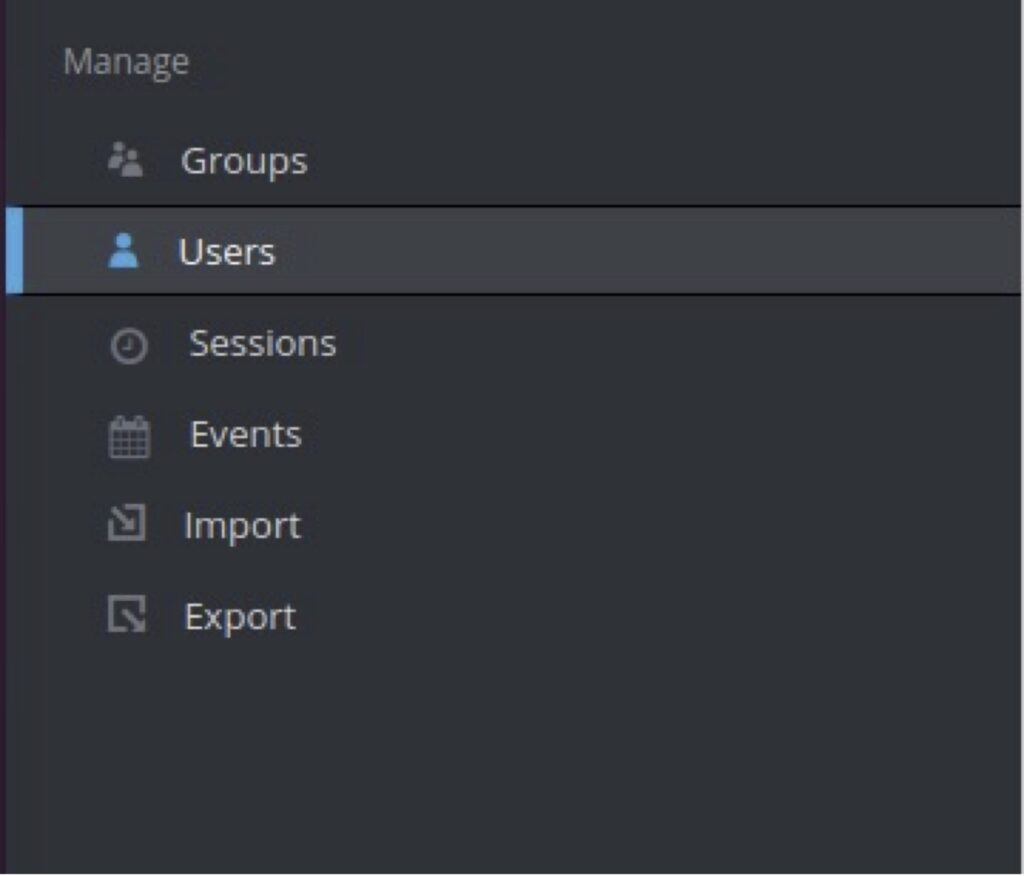
Task: Click the blue active indicator beside Users
Action: coord(14,251)
